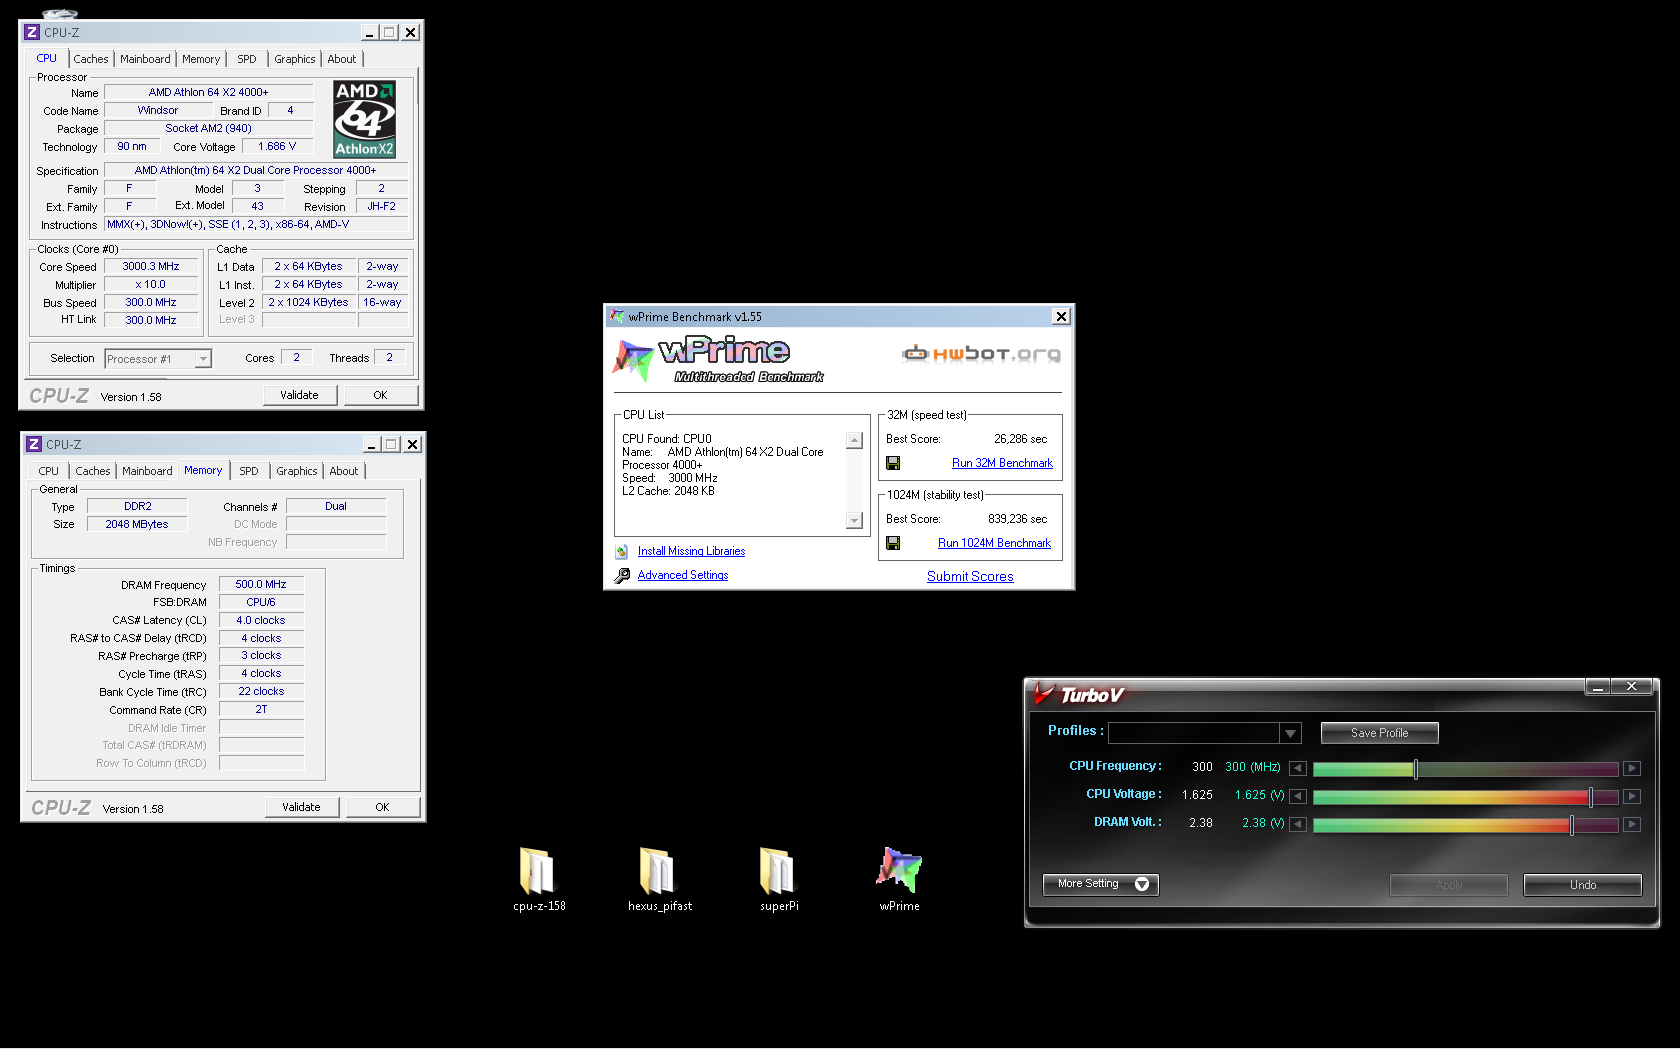Adjust the CPU Frequency slider

tap(1415, 768)
